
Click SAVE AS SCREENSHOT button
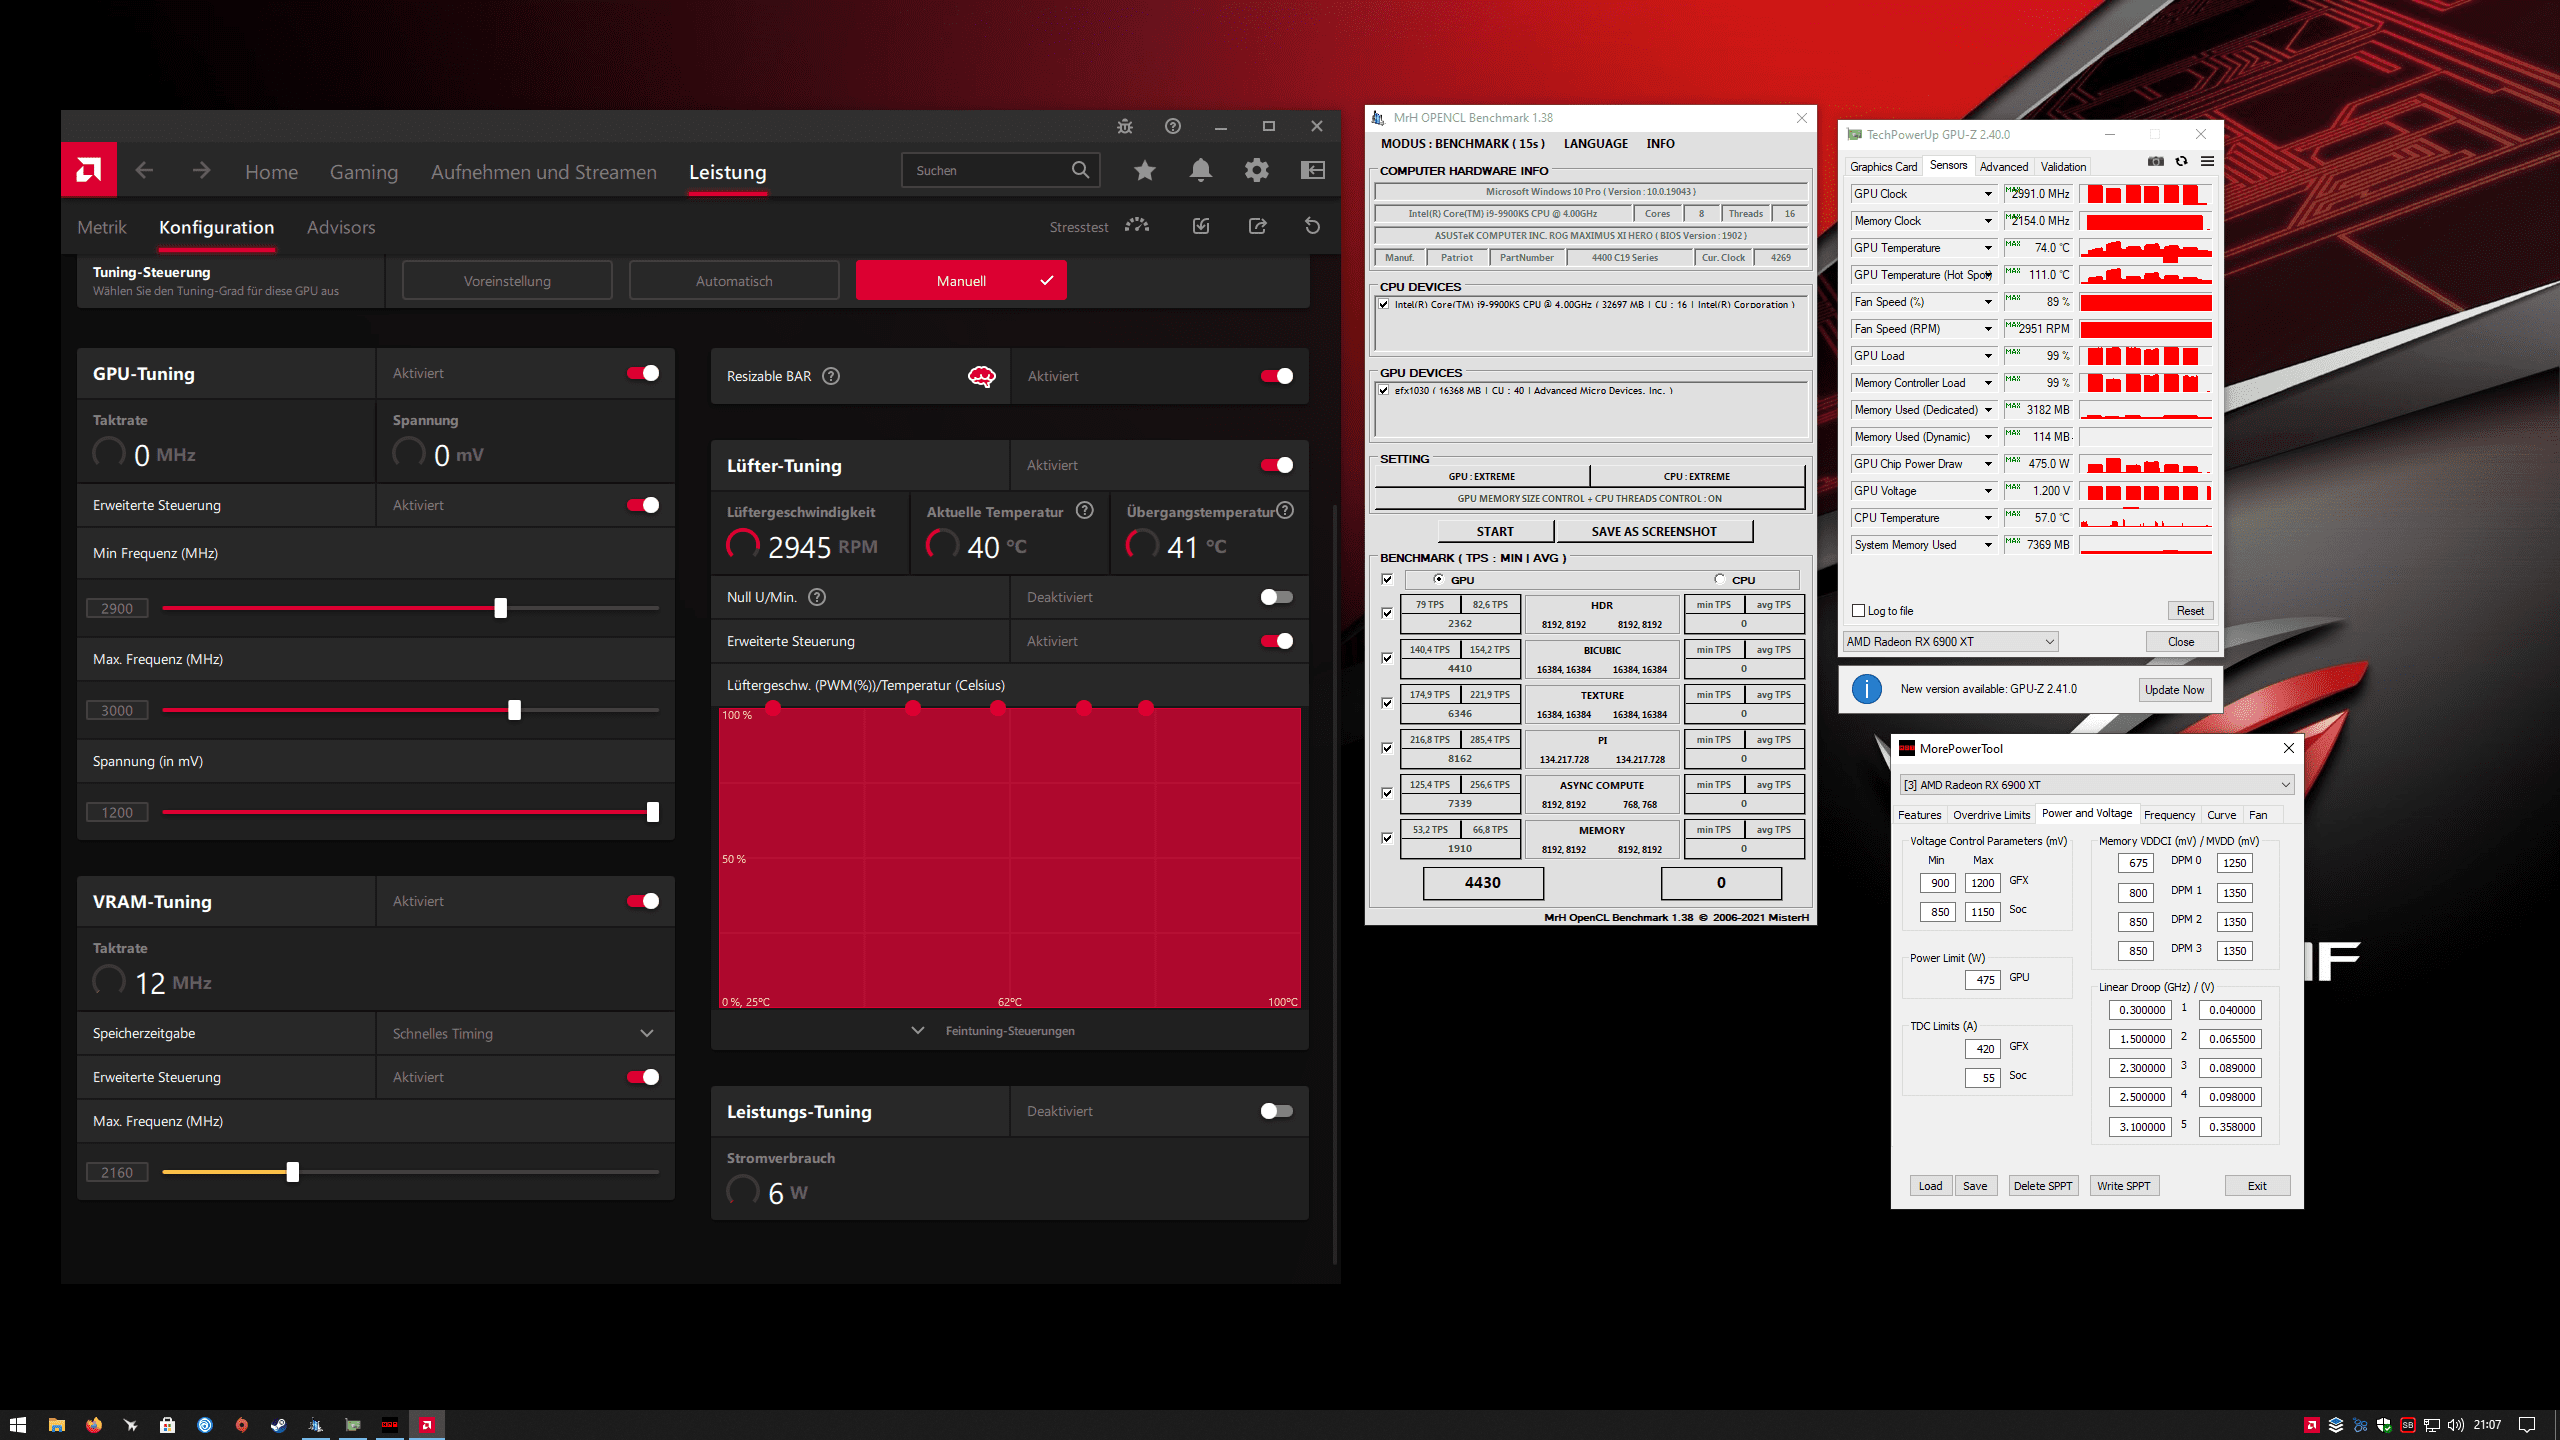coord(1654,531)
